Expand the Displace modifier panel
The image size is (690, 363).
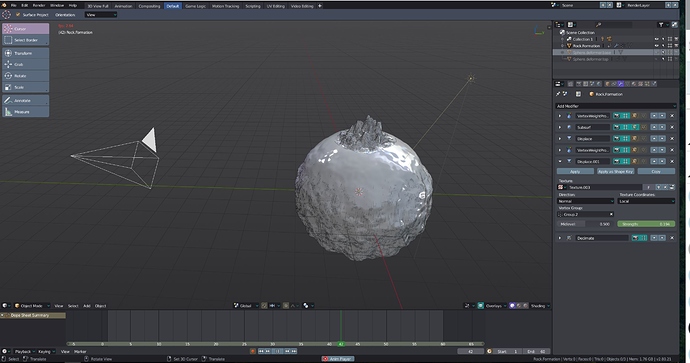tap(560, 139)
